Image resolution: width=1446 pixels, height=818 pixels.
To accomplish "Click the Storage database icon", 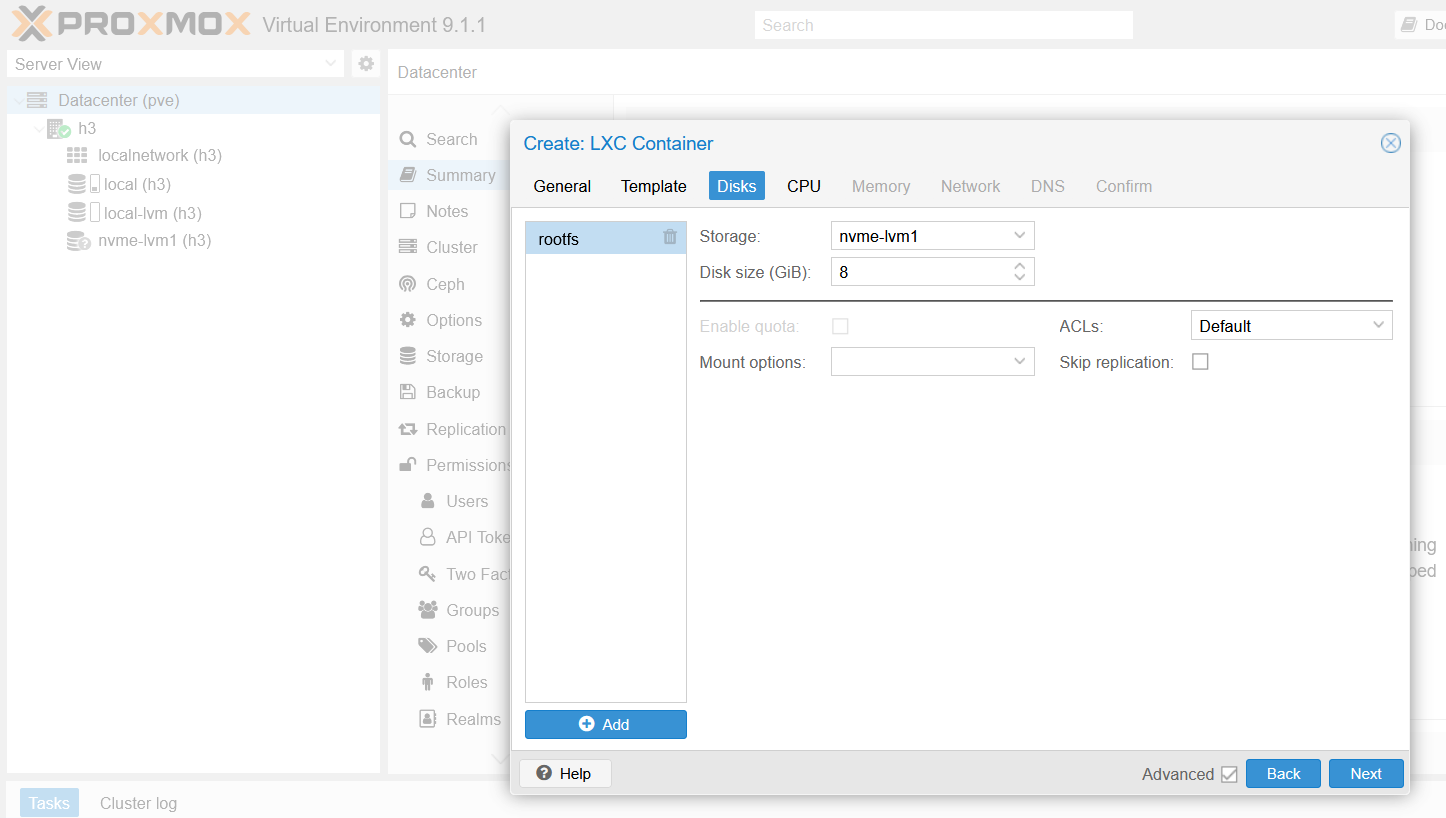I will tap(407, 356).
